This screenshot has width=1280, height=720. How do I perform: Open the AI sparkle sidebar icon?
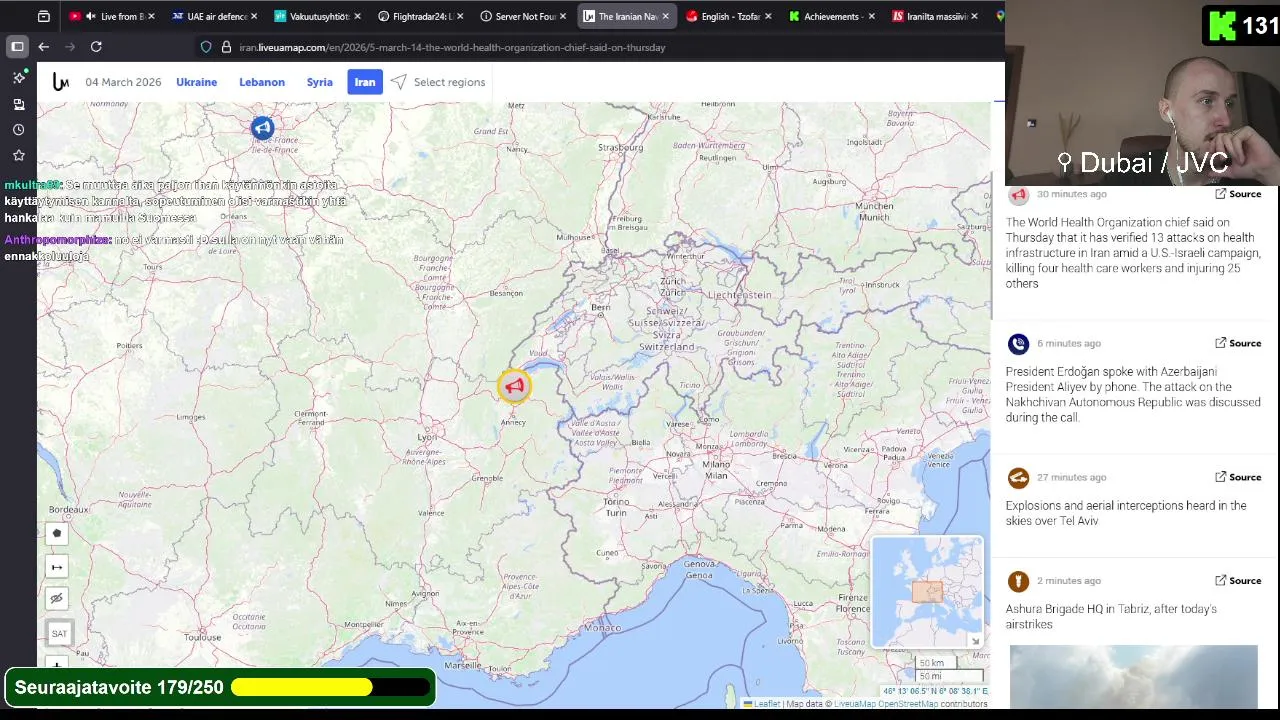point(18,77)
